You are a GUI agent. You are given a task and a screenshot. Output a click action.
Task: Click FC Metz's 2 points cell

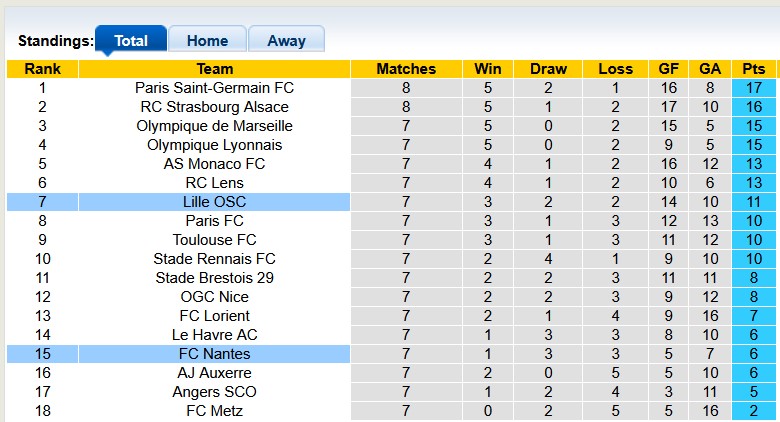pyautogui.click(x=753, y=411)
